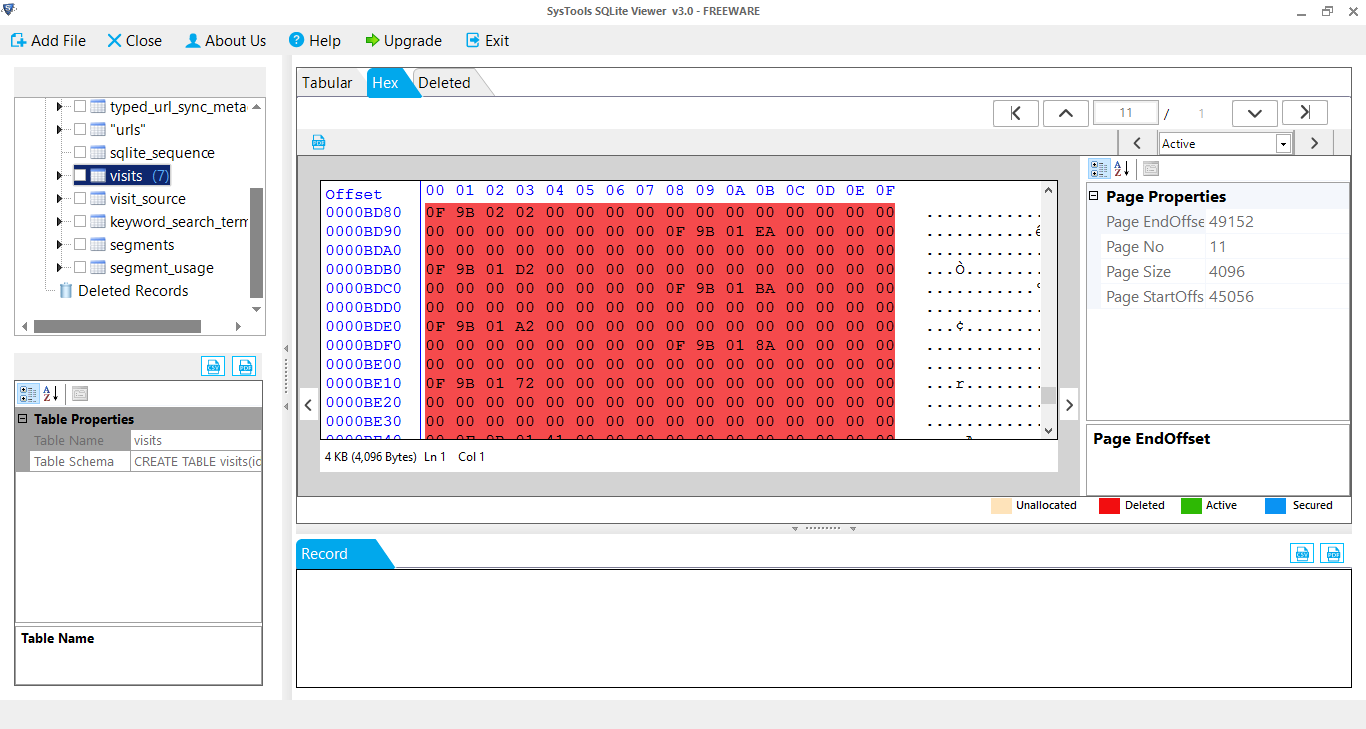Click the Unallocated legend swatch

1001,505
